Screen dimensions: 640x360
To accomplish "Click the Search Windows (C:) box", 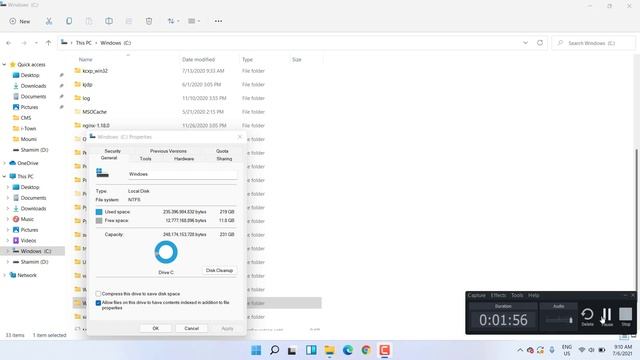I will 593,43.
